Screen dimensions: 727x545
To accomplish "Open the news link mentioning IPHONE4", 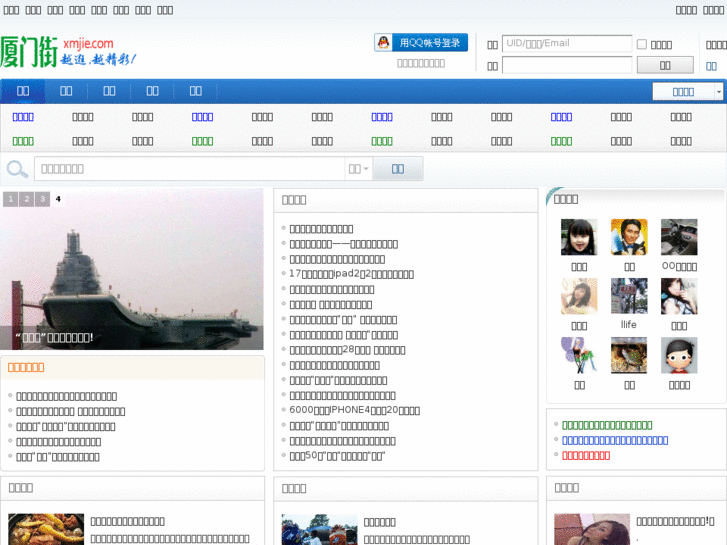I will (x=354, y=410).
